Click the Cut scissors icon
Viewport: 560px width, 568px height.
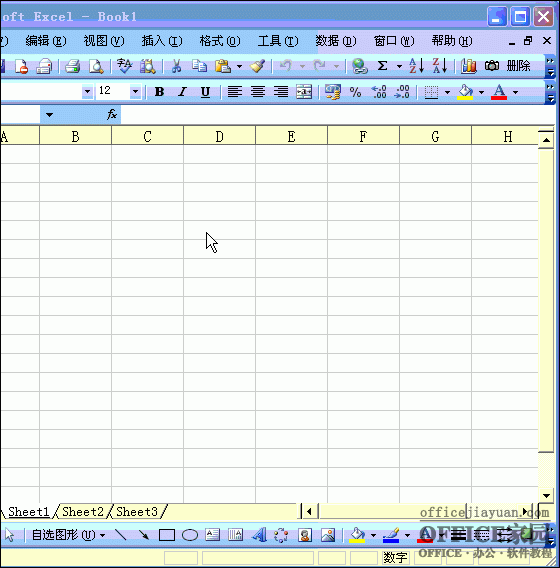176,66
